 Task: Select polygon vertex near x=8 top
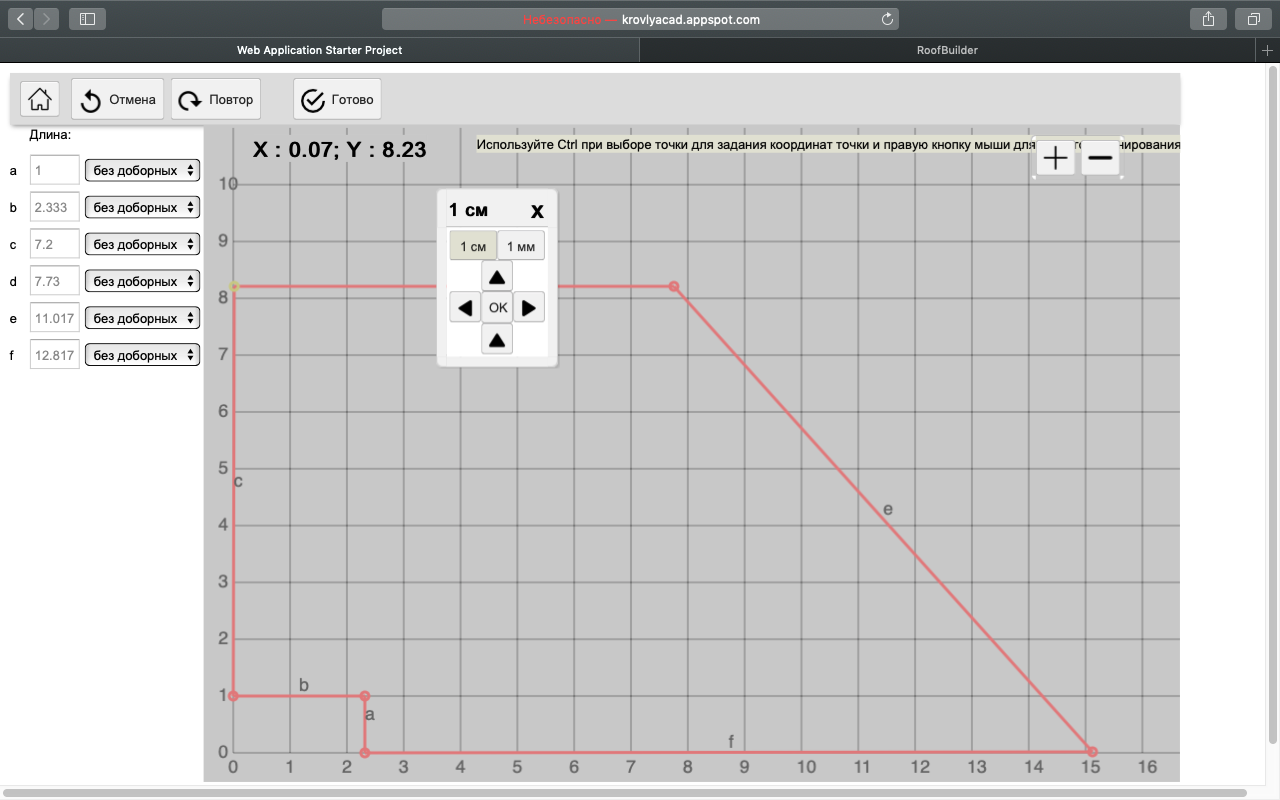674,287
